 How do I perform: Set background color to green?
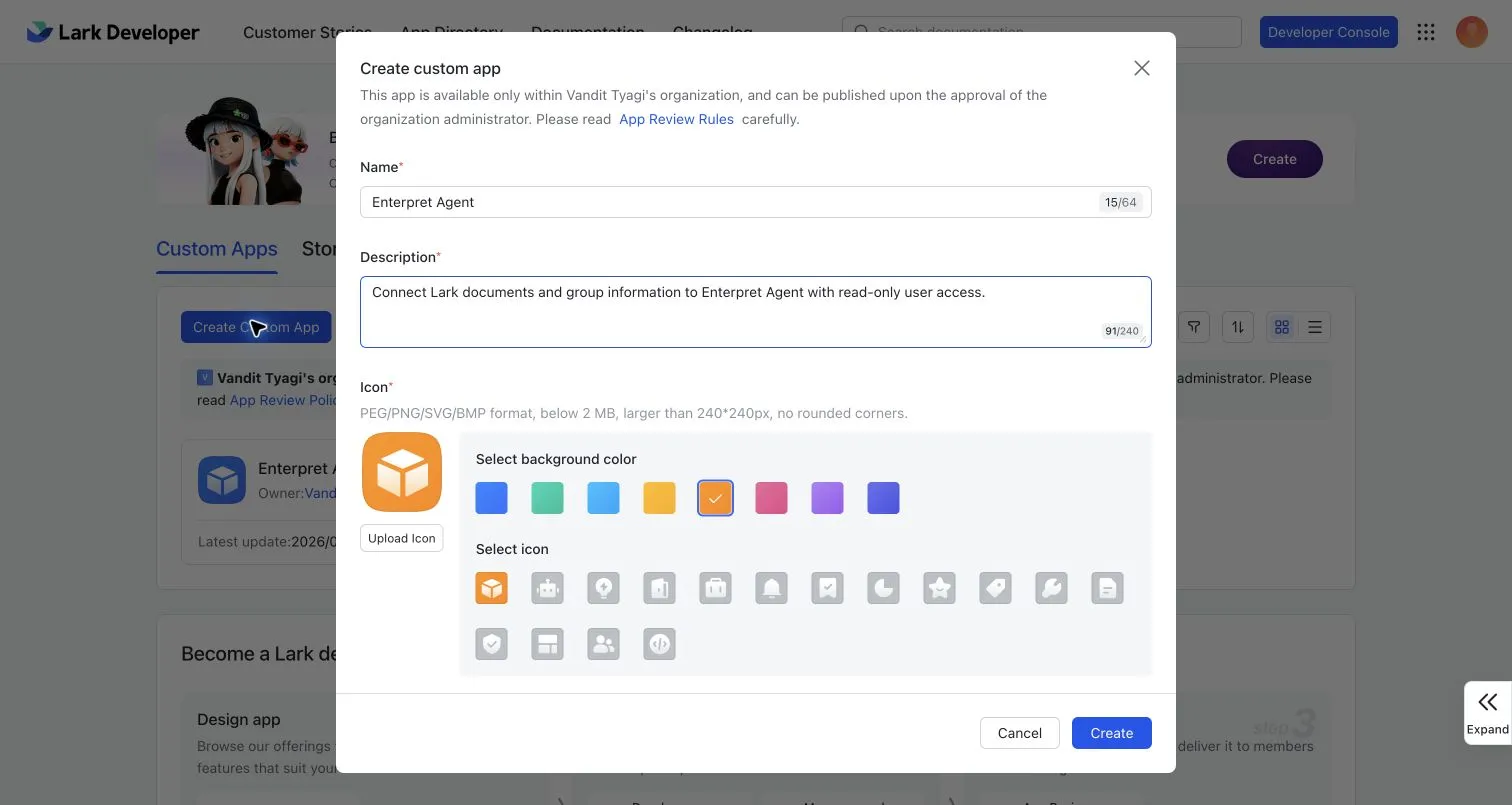pos(548,498)
